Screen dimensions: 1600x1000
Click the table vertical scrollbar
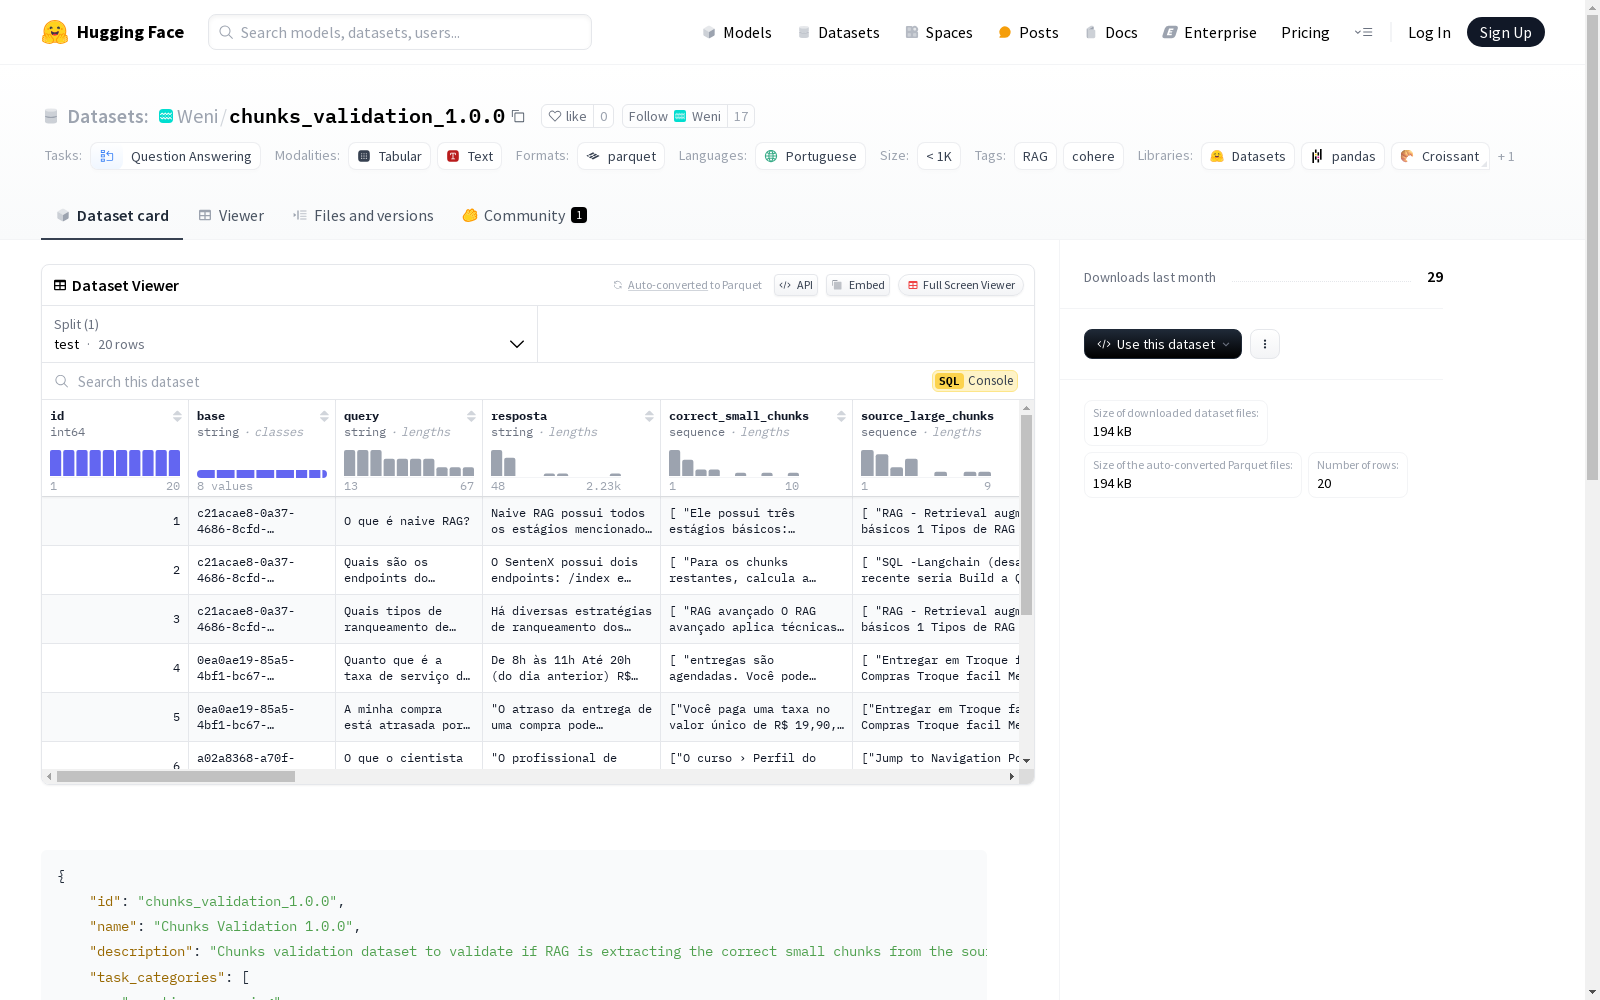(x=1026, y=515)
